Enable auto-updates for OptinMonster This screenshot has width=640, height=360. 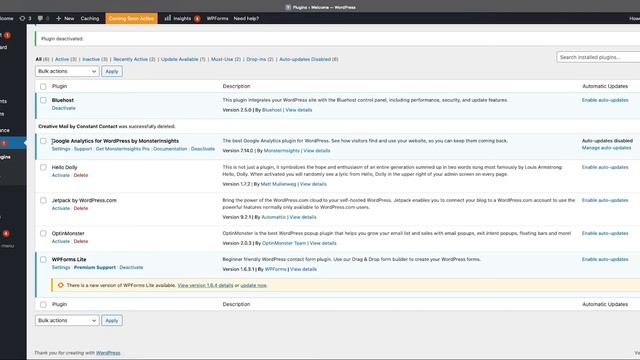click(605, 234)
